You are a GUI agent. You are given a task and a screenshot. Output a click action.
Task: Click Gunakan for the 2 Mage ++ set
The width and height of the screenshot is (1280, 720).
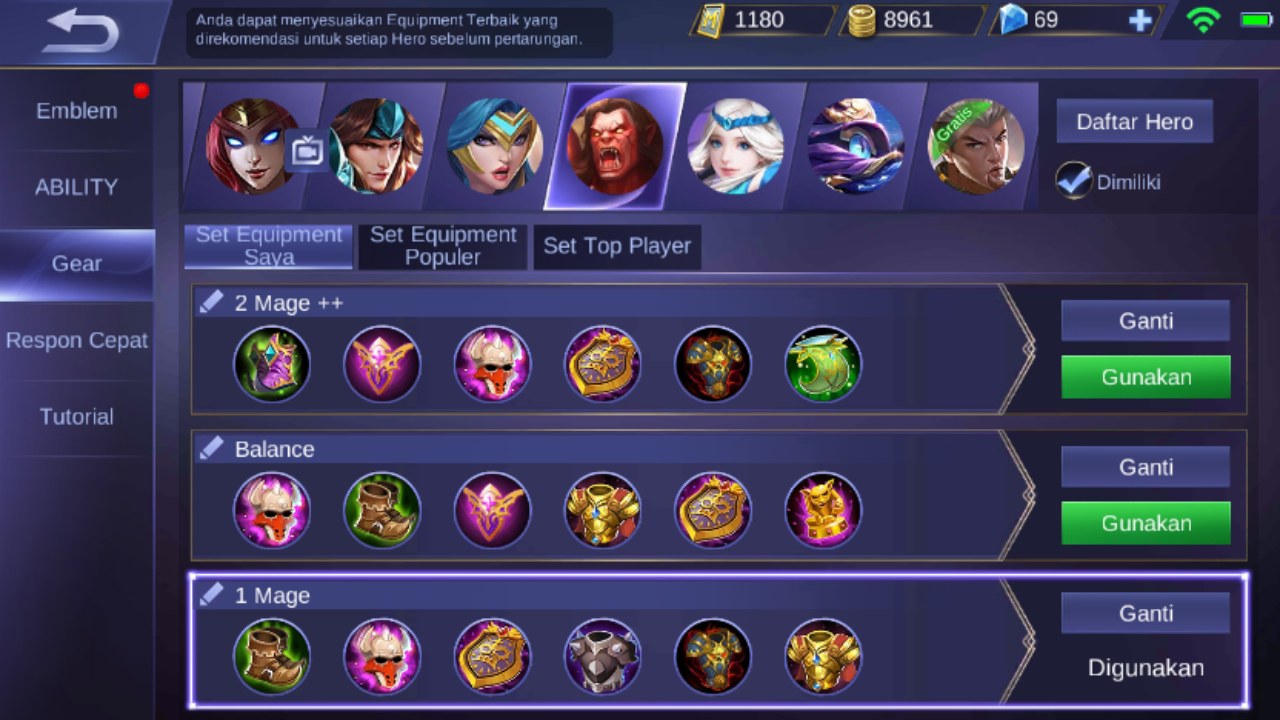coord(1146,377)
